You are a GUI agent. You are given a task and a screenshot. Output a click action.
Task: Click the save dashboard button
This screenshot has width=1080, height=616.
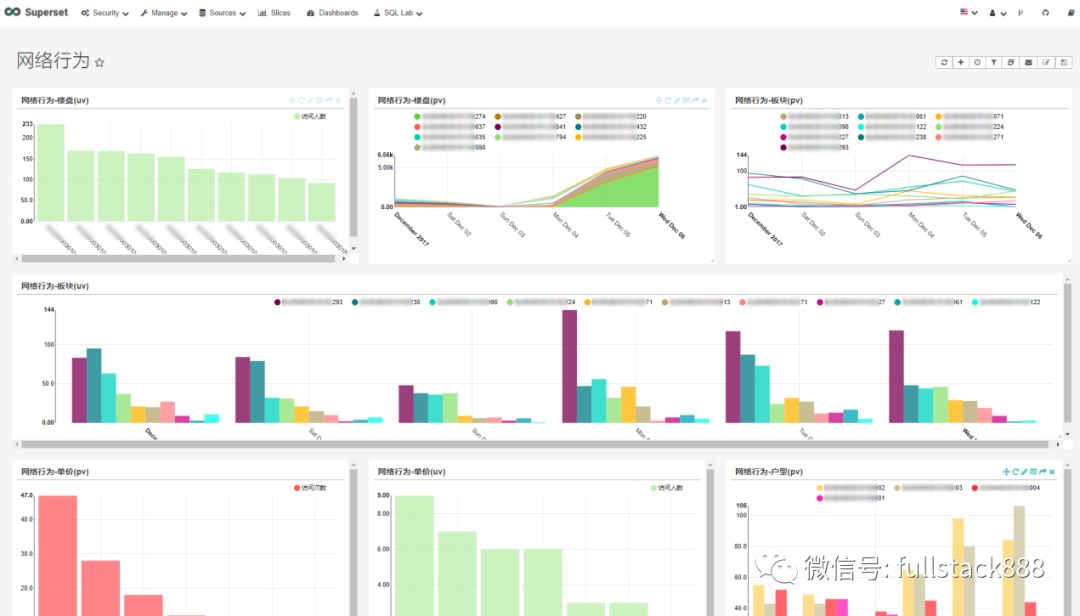(x=1063, y=62)
